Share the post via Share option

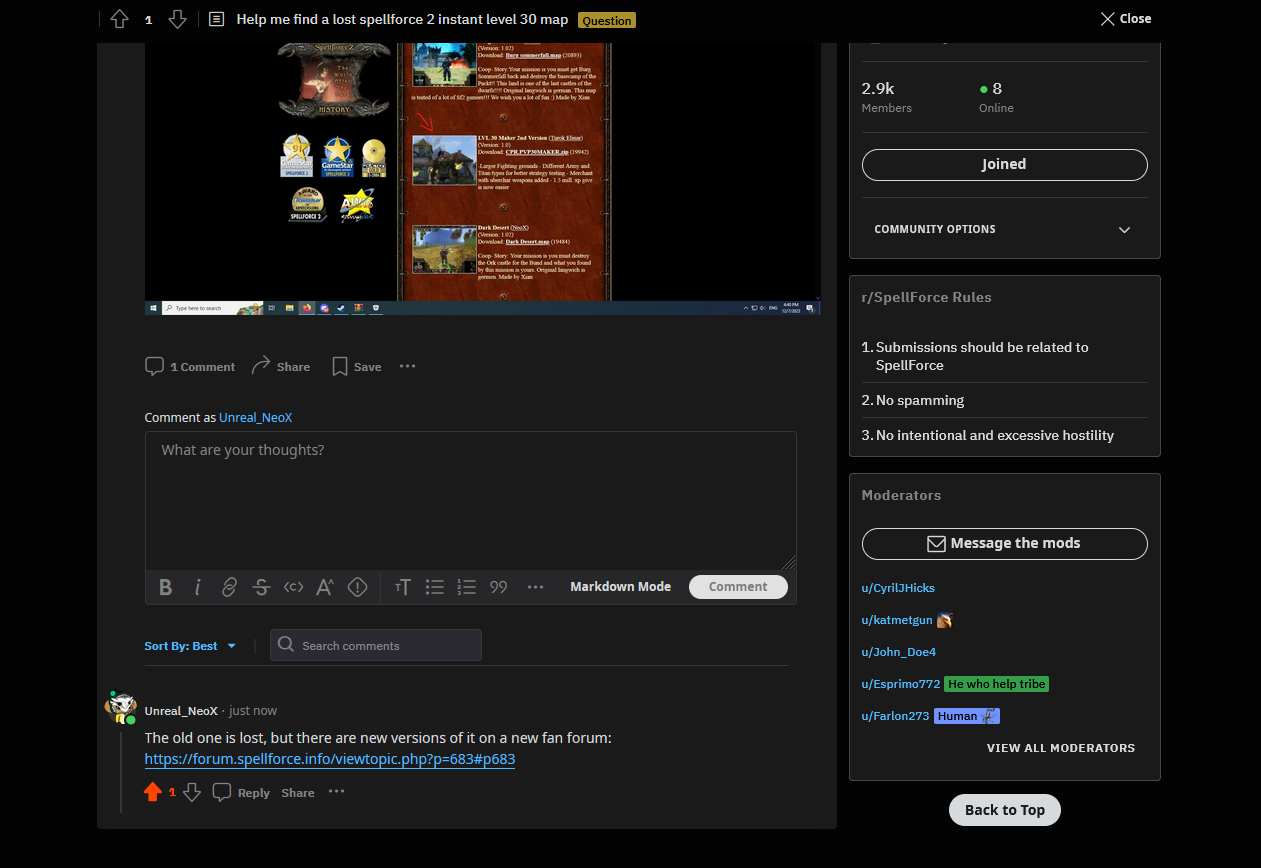point(281,367)
